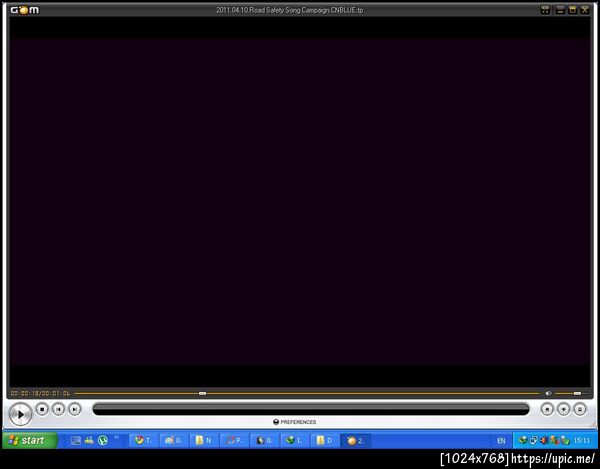Skip to the previous track
This screenshot has height=469, width=600.
[58, 409]
